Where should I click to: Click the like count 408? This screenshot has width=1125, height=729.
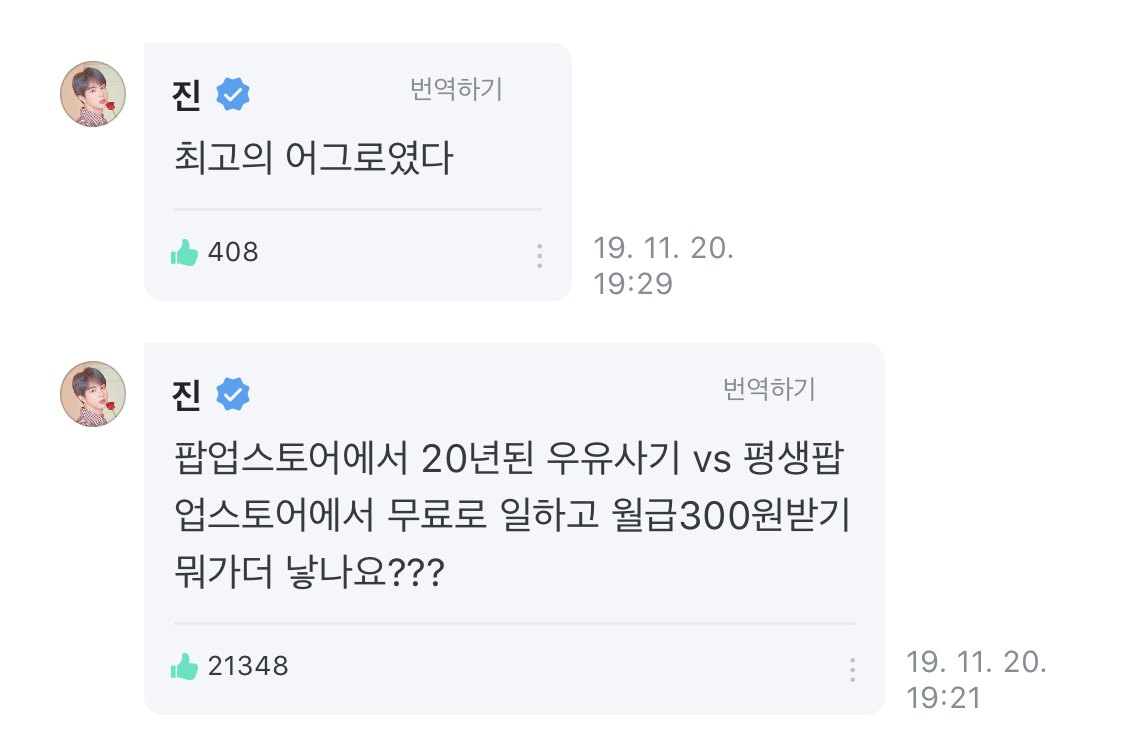(232, 252)
